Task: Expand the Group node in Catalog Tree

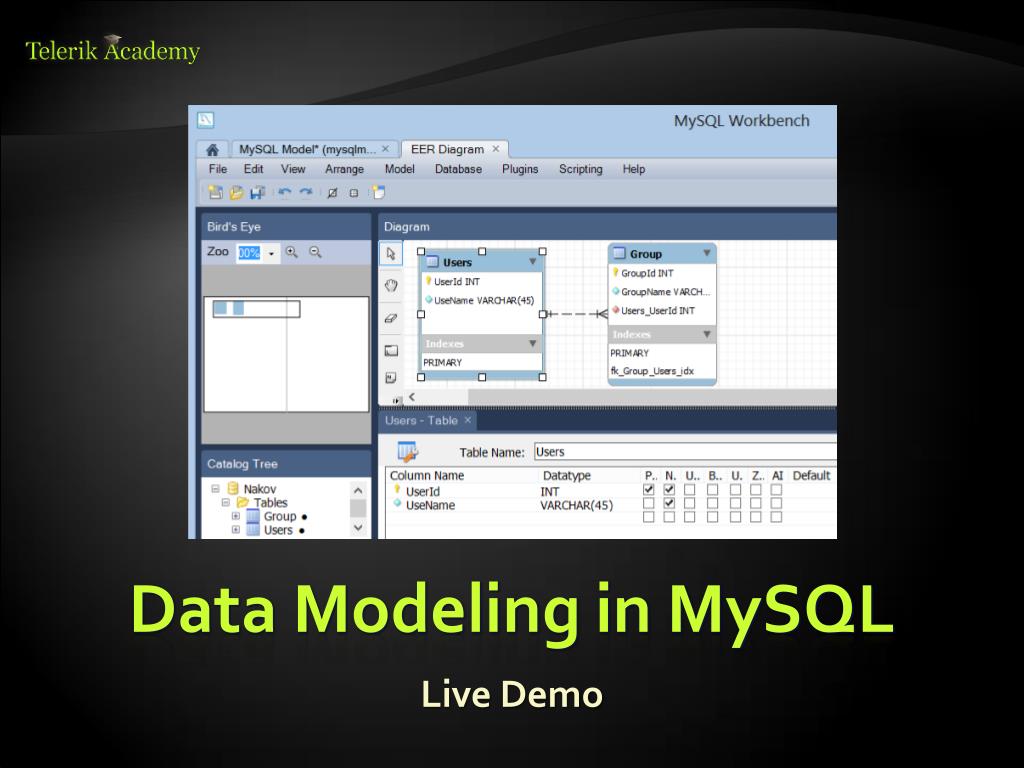Action: tap(236, 516)
